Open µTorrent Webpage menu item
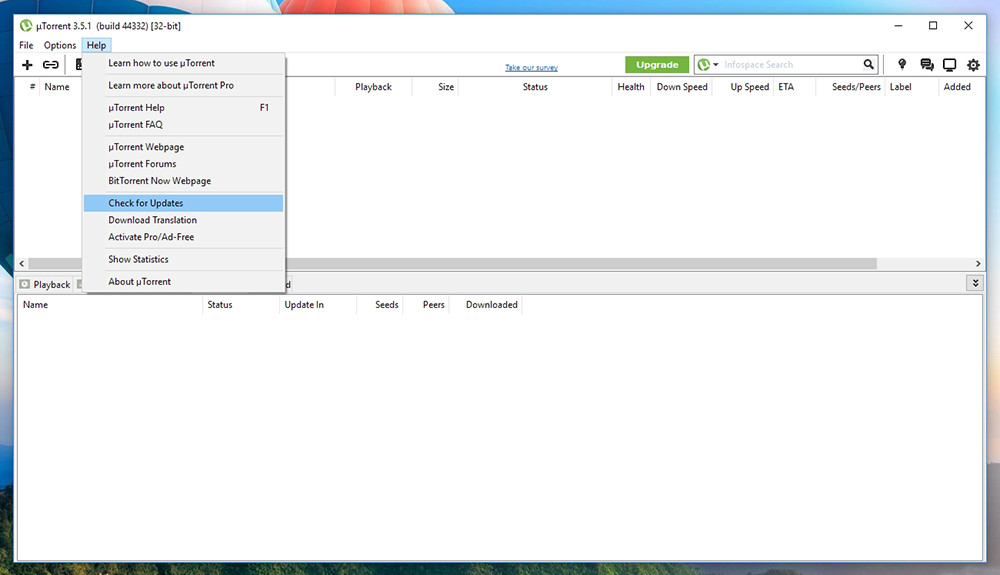 pyautogui.click(x=184, y=147)
